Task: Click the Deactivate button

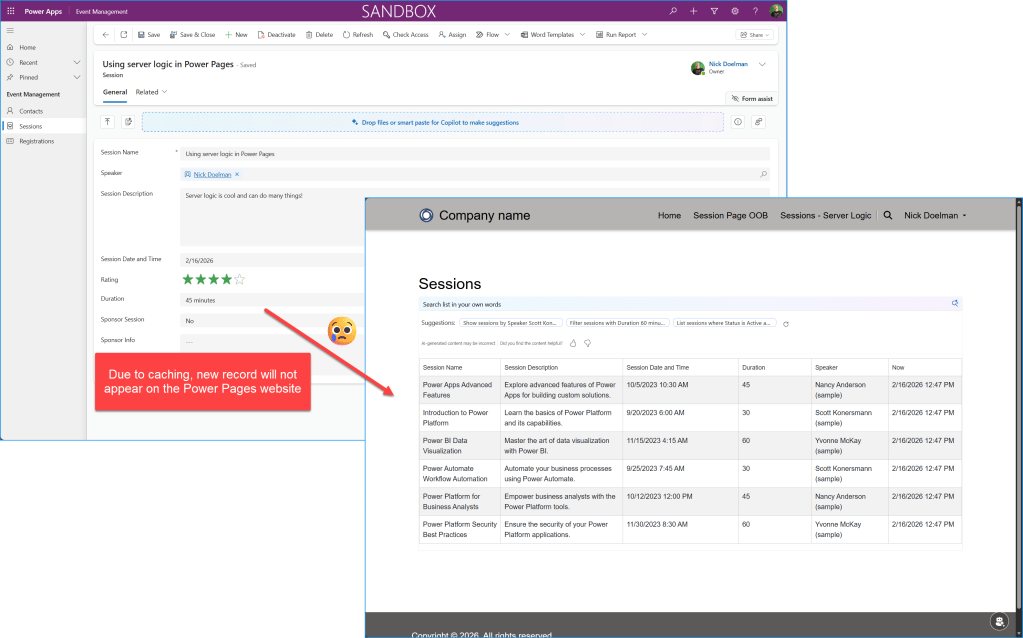Action: pos(277,34)
